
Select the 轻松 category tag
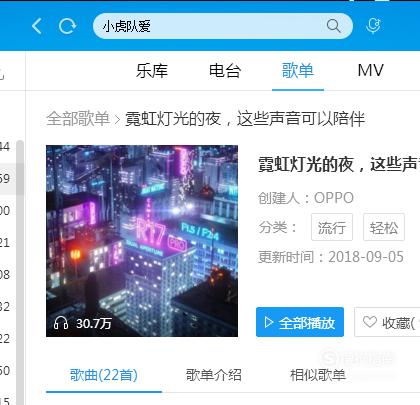pos(384,227)
